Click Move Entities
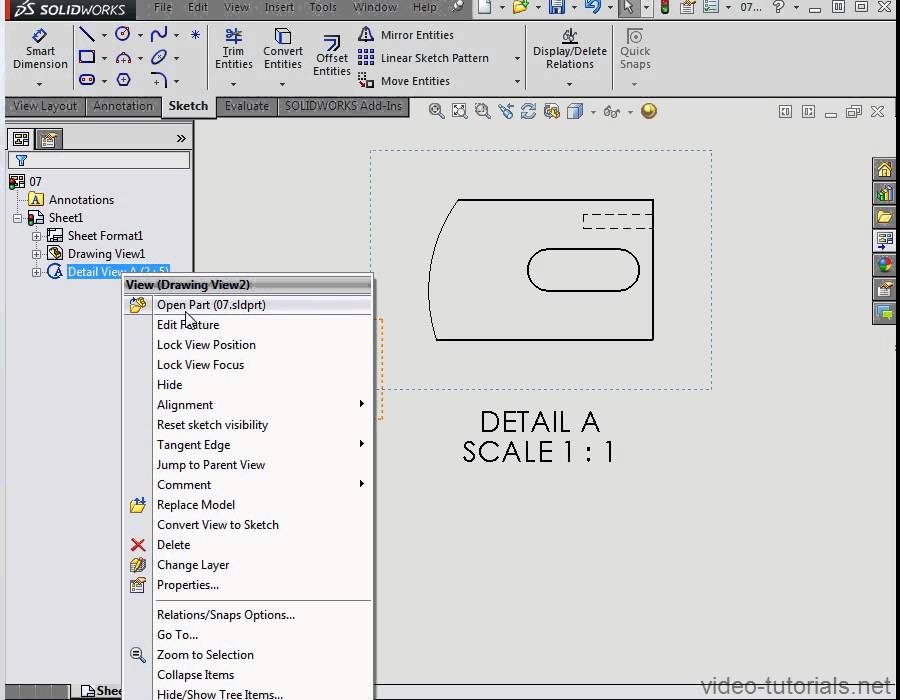The height and width of the screenshot is (700, 900). [x=404, y=81]
